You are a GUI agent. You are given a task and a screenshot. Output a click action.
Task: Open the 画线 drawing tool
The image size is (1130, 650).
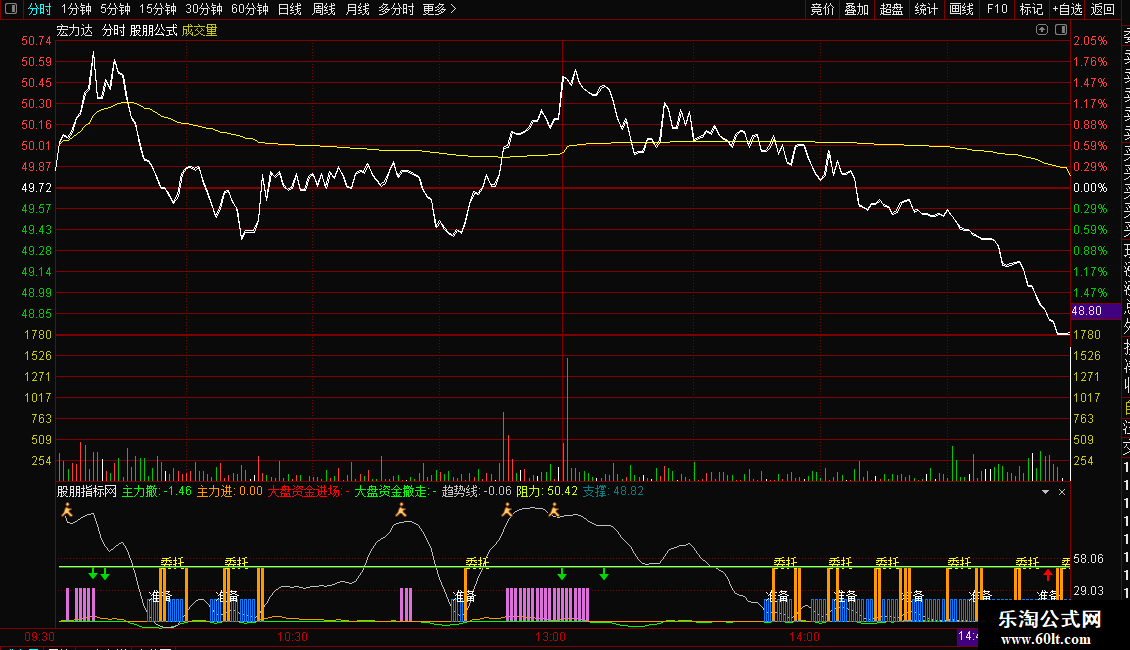(961, 9)
